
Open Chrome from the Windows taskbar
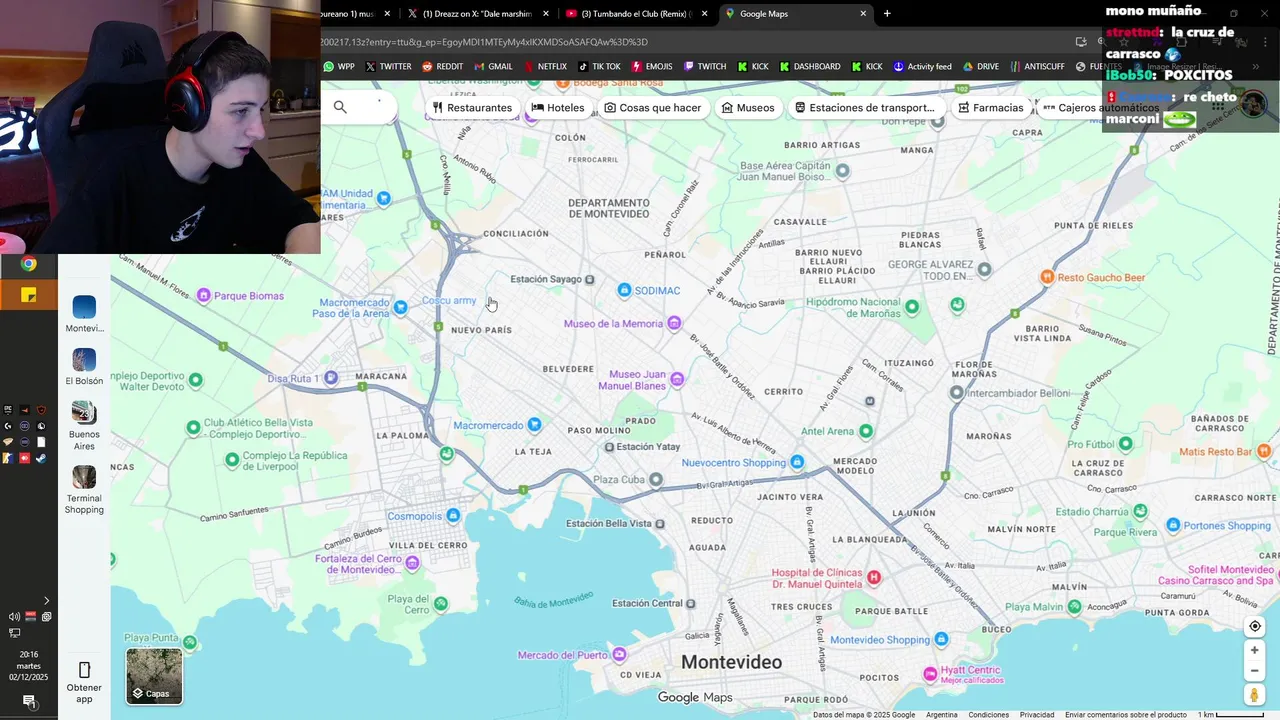(28, 264)
